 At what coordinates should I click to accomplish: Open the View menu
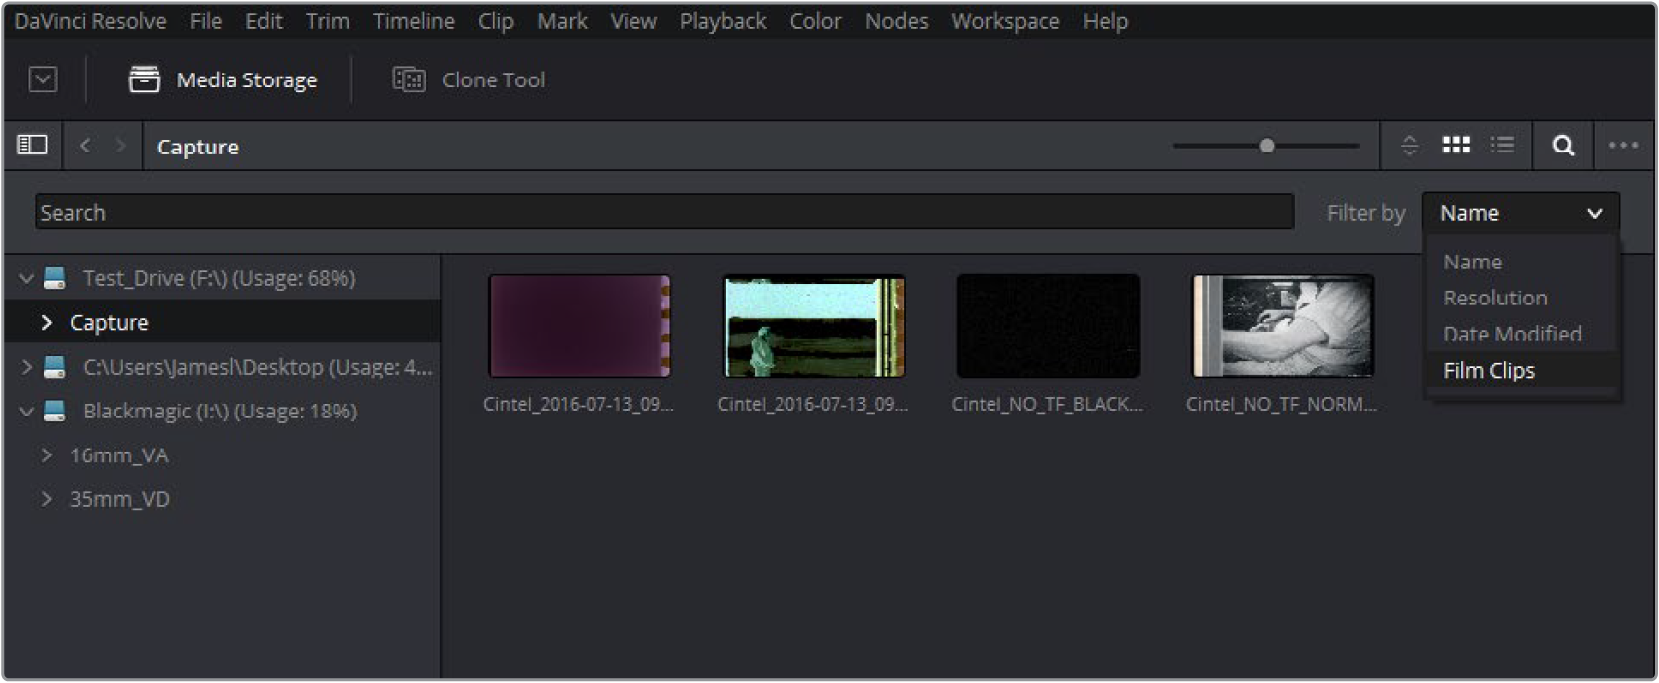click(634, 21)
